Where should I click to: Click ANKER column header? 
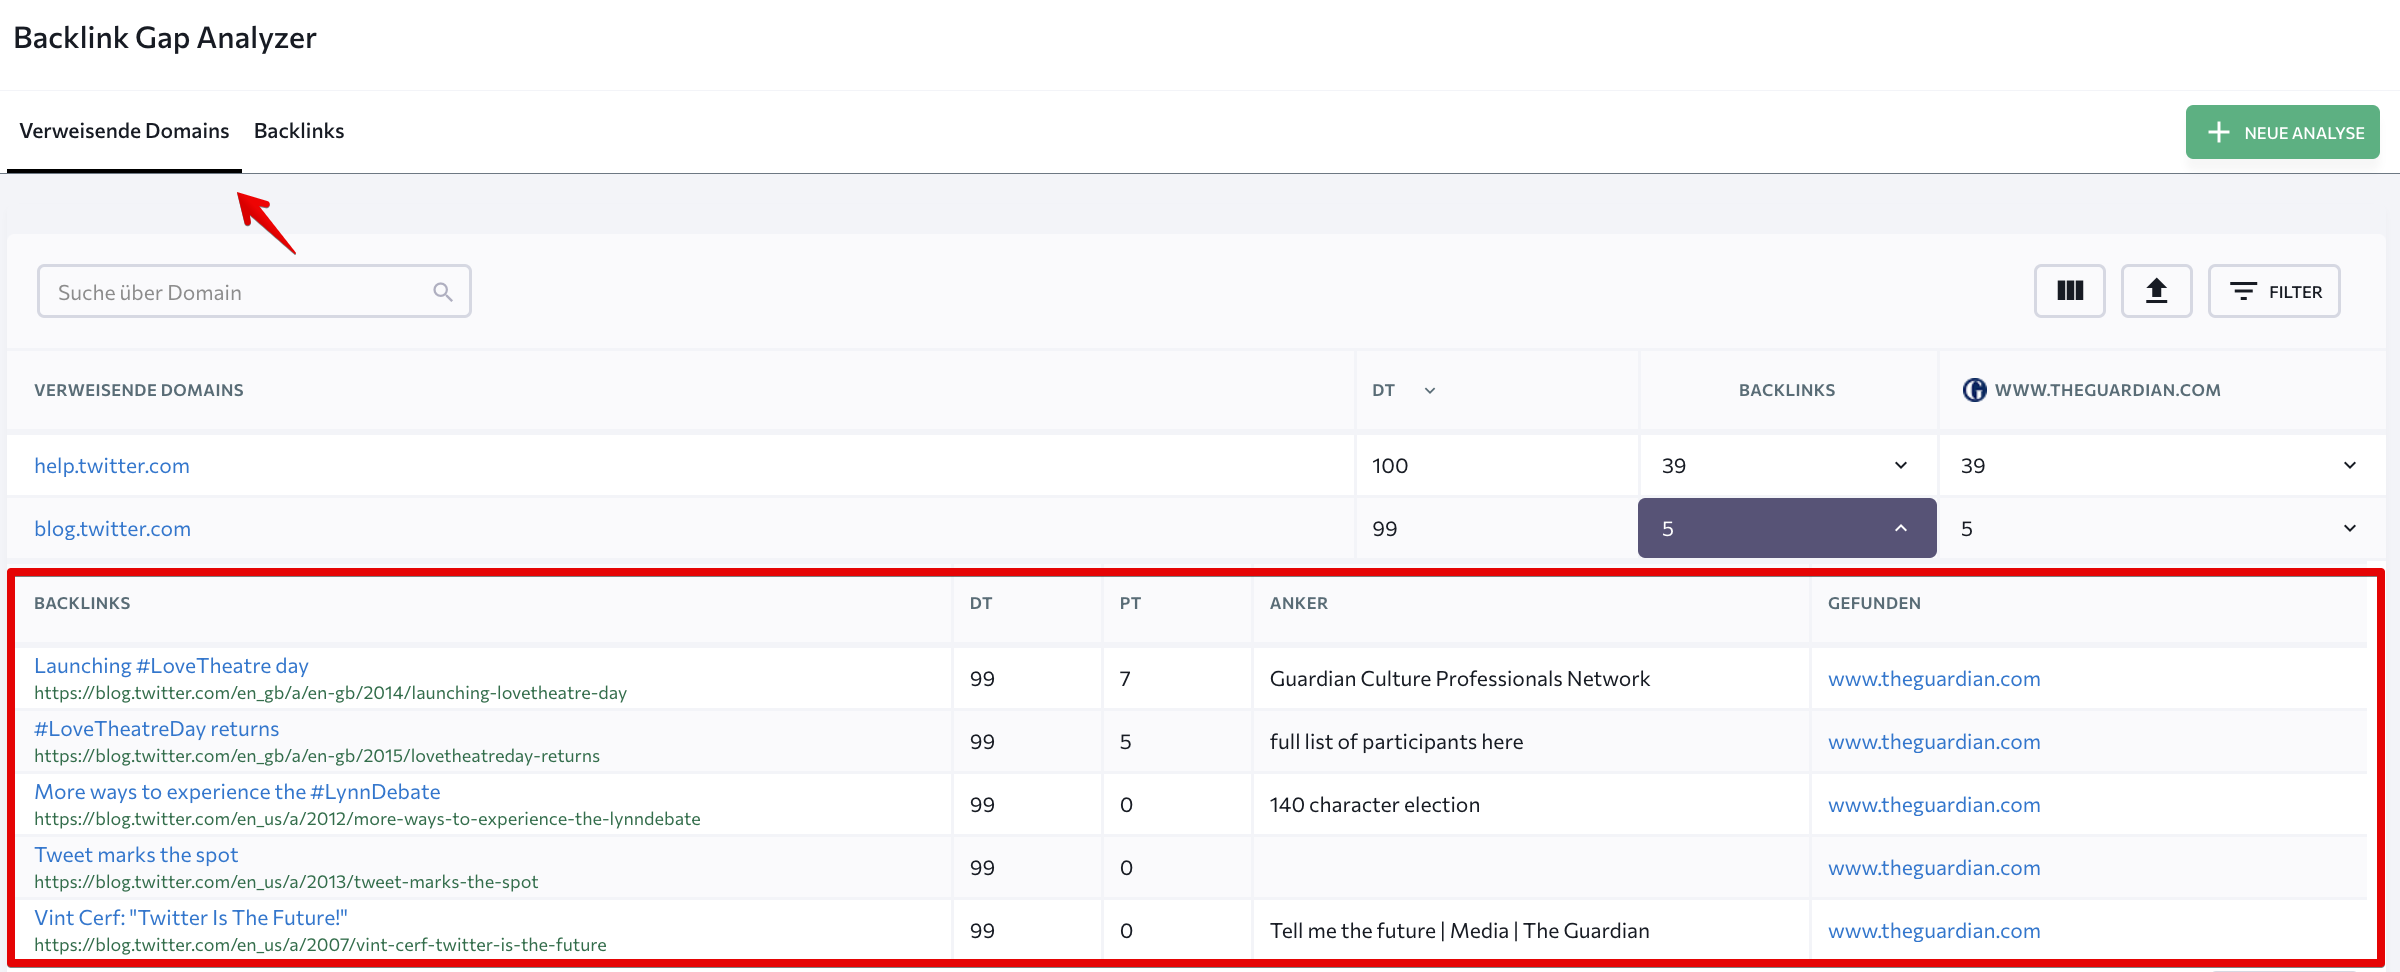[1299, 603]
